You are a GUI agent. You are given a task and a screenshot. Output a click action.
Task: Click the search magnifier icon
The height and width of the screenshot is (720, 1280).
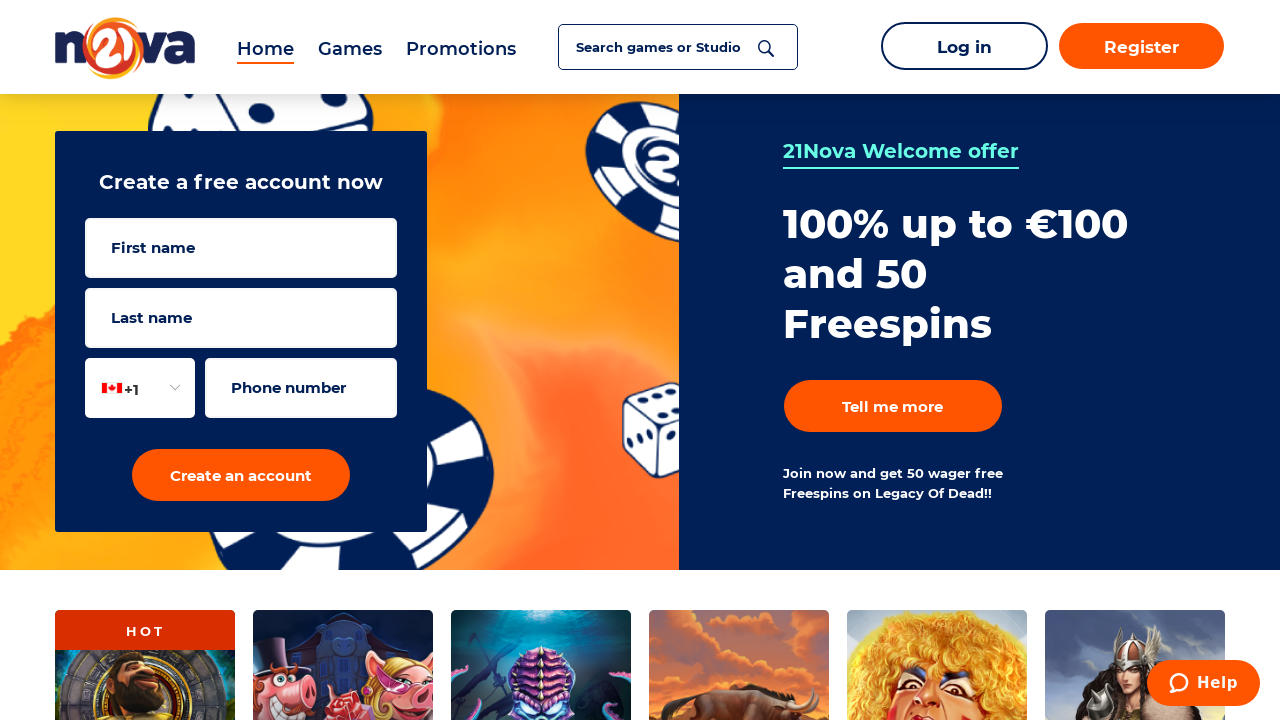766,48
